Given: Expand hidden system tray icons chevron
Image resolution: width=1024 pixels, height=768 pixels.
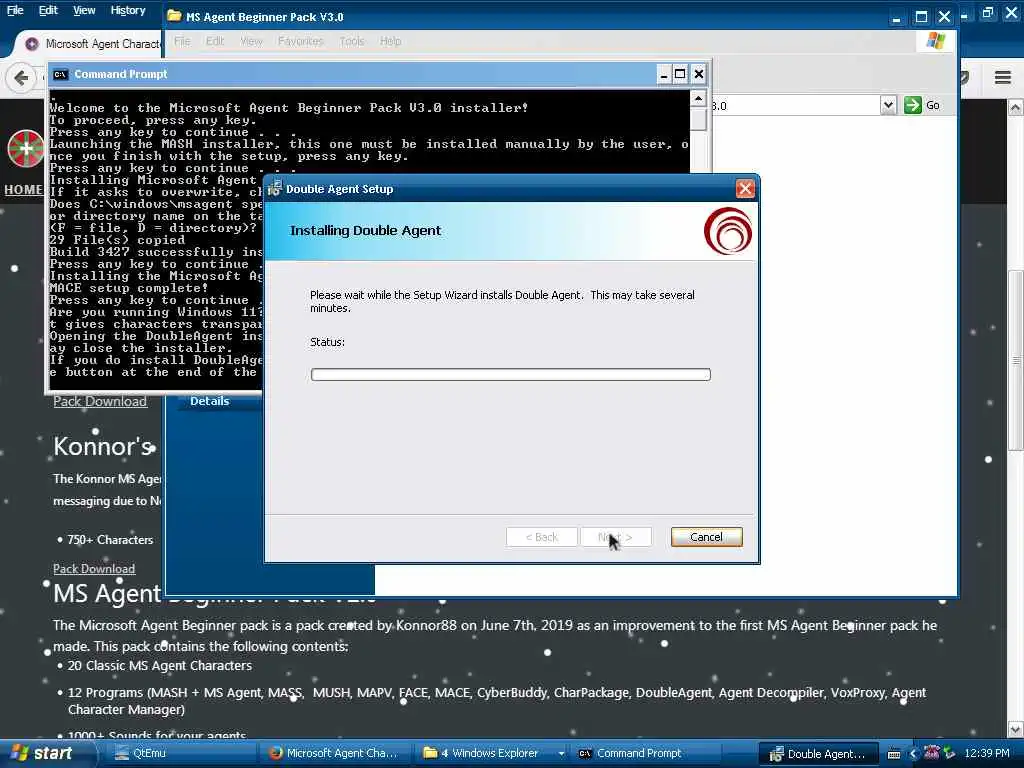Looking at the screenshot, I should (913, 754).
